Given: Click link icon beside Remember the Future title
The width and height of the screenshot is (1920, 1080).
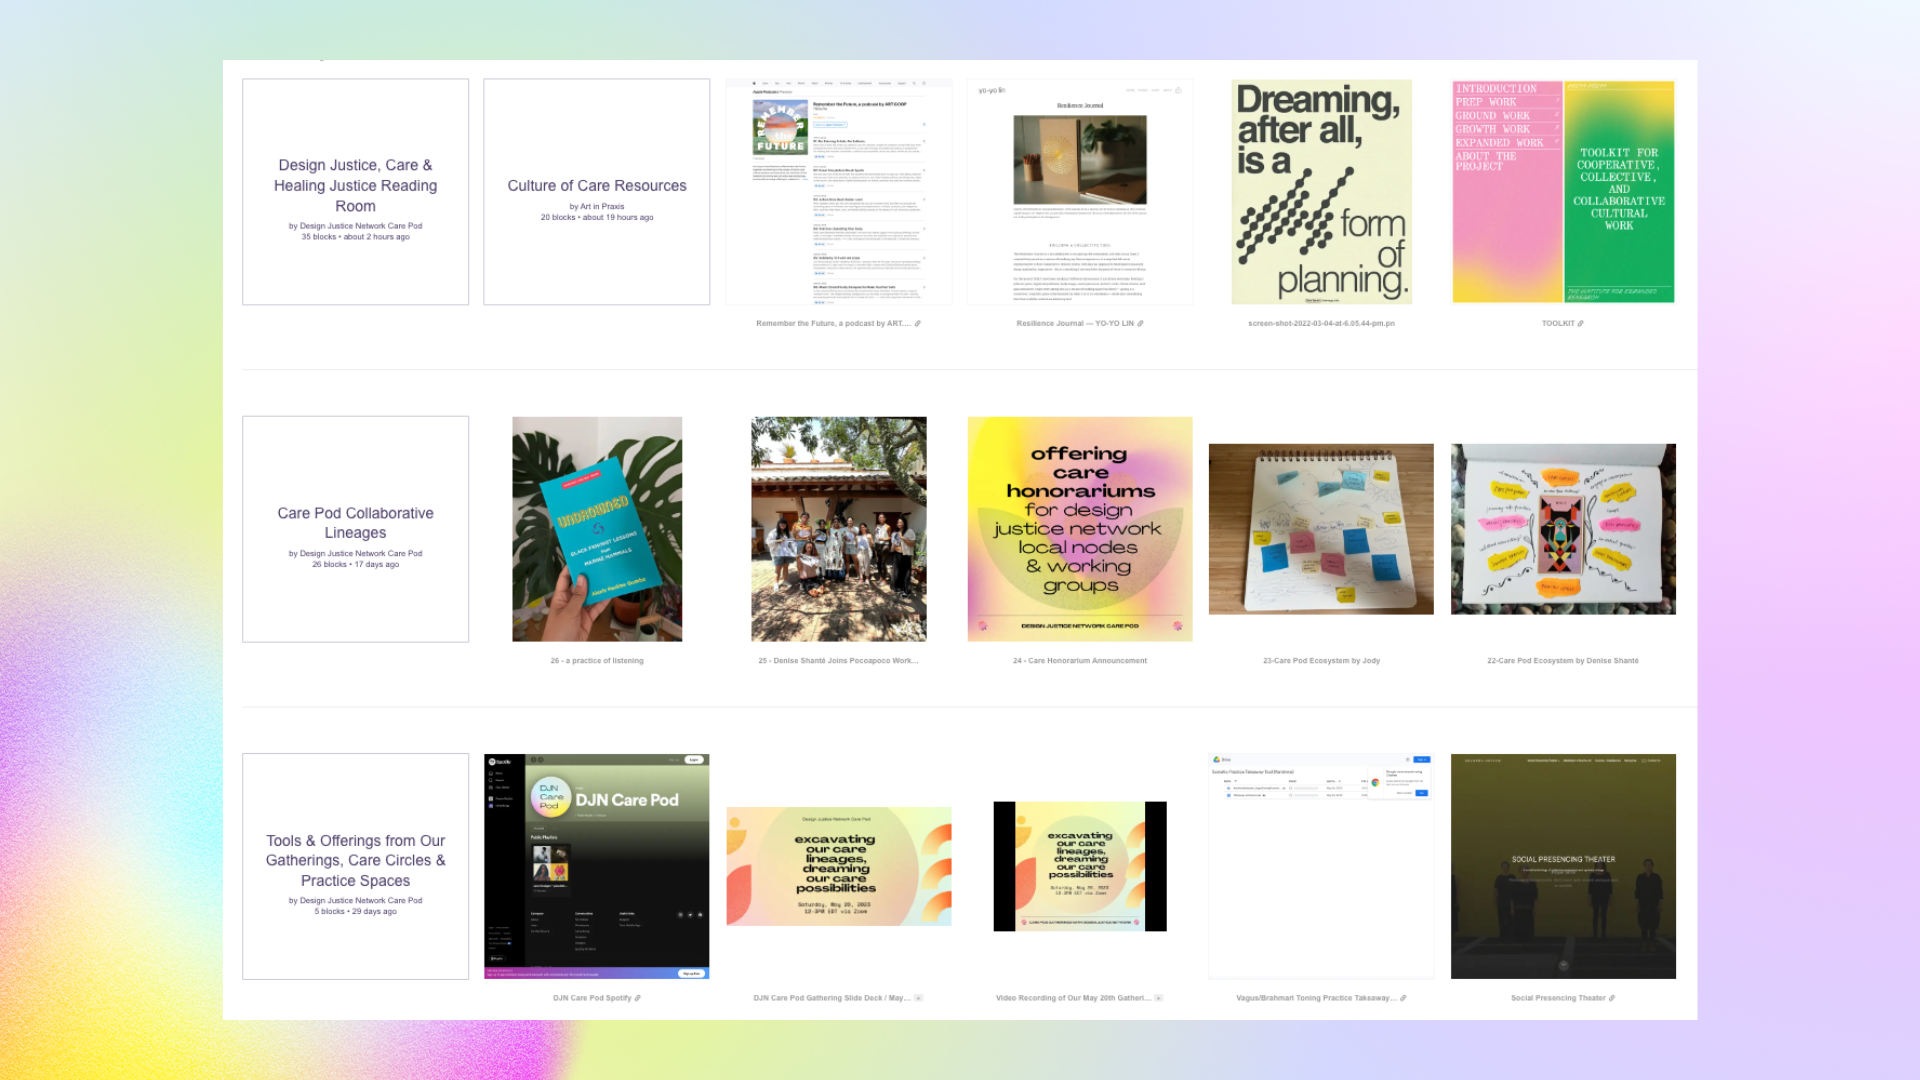Looking at the screenshot, I should point(917,324).
